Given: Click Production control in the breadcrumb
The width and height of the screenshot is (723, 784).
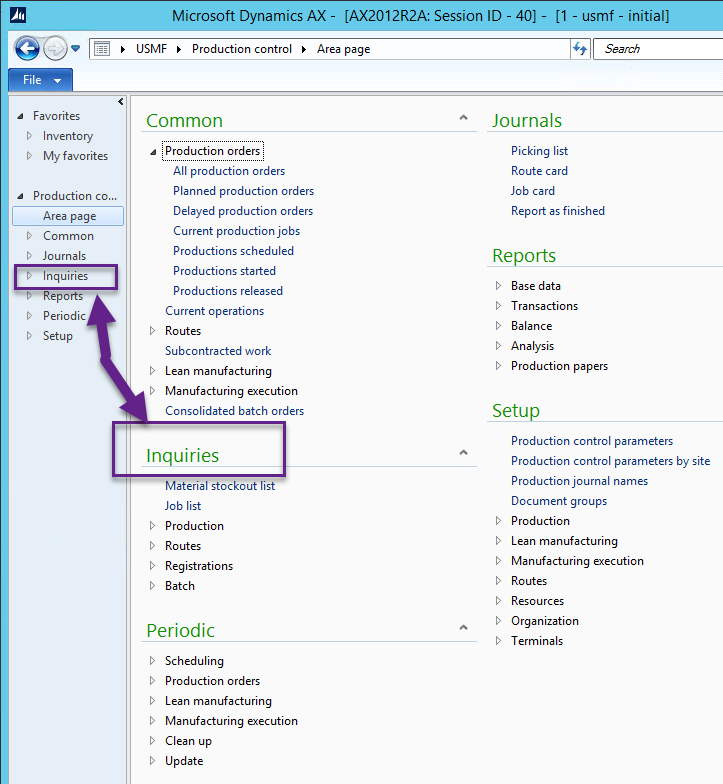Looking at the screenshot, I should click(242, 49).
